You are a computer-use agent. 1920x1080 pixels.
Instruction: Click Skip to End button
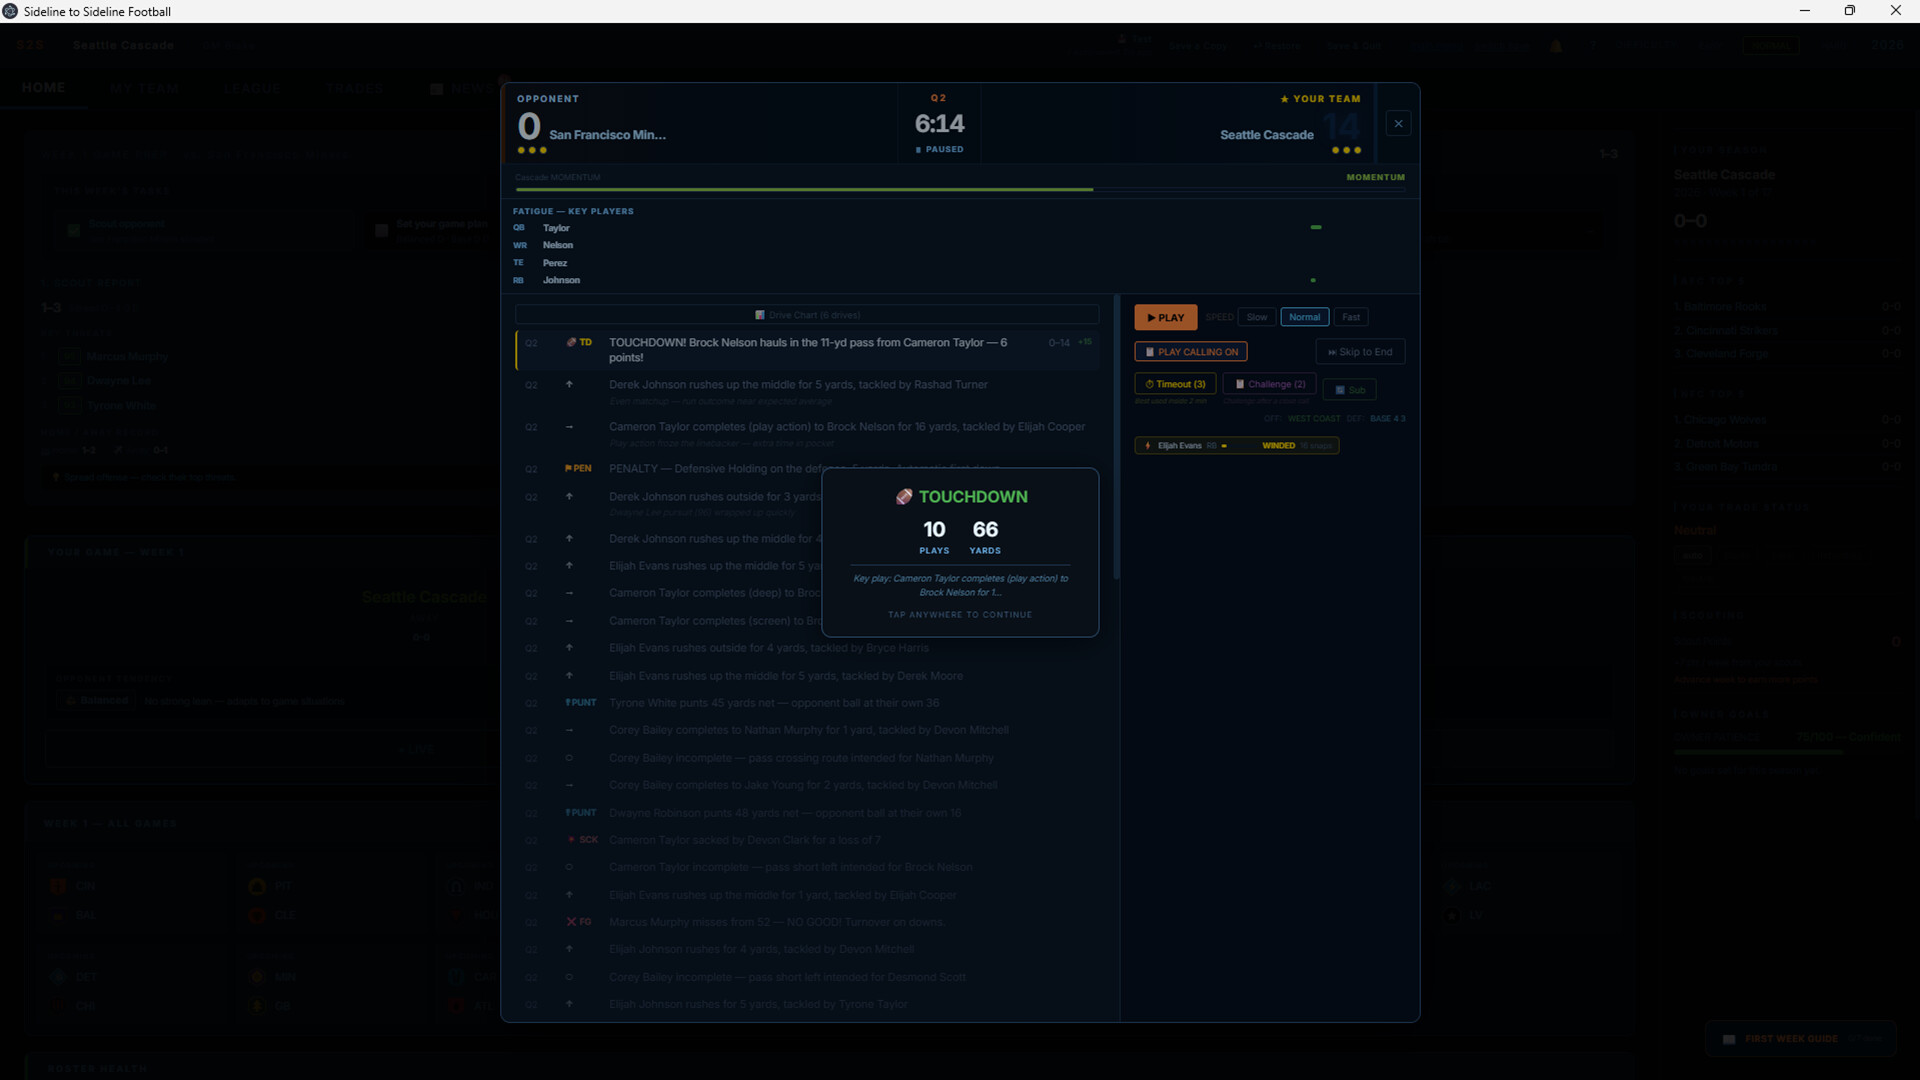[1360, 352]
